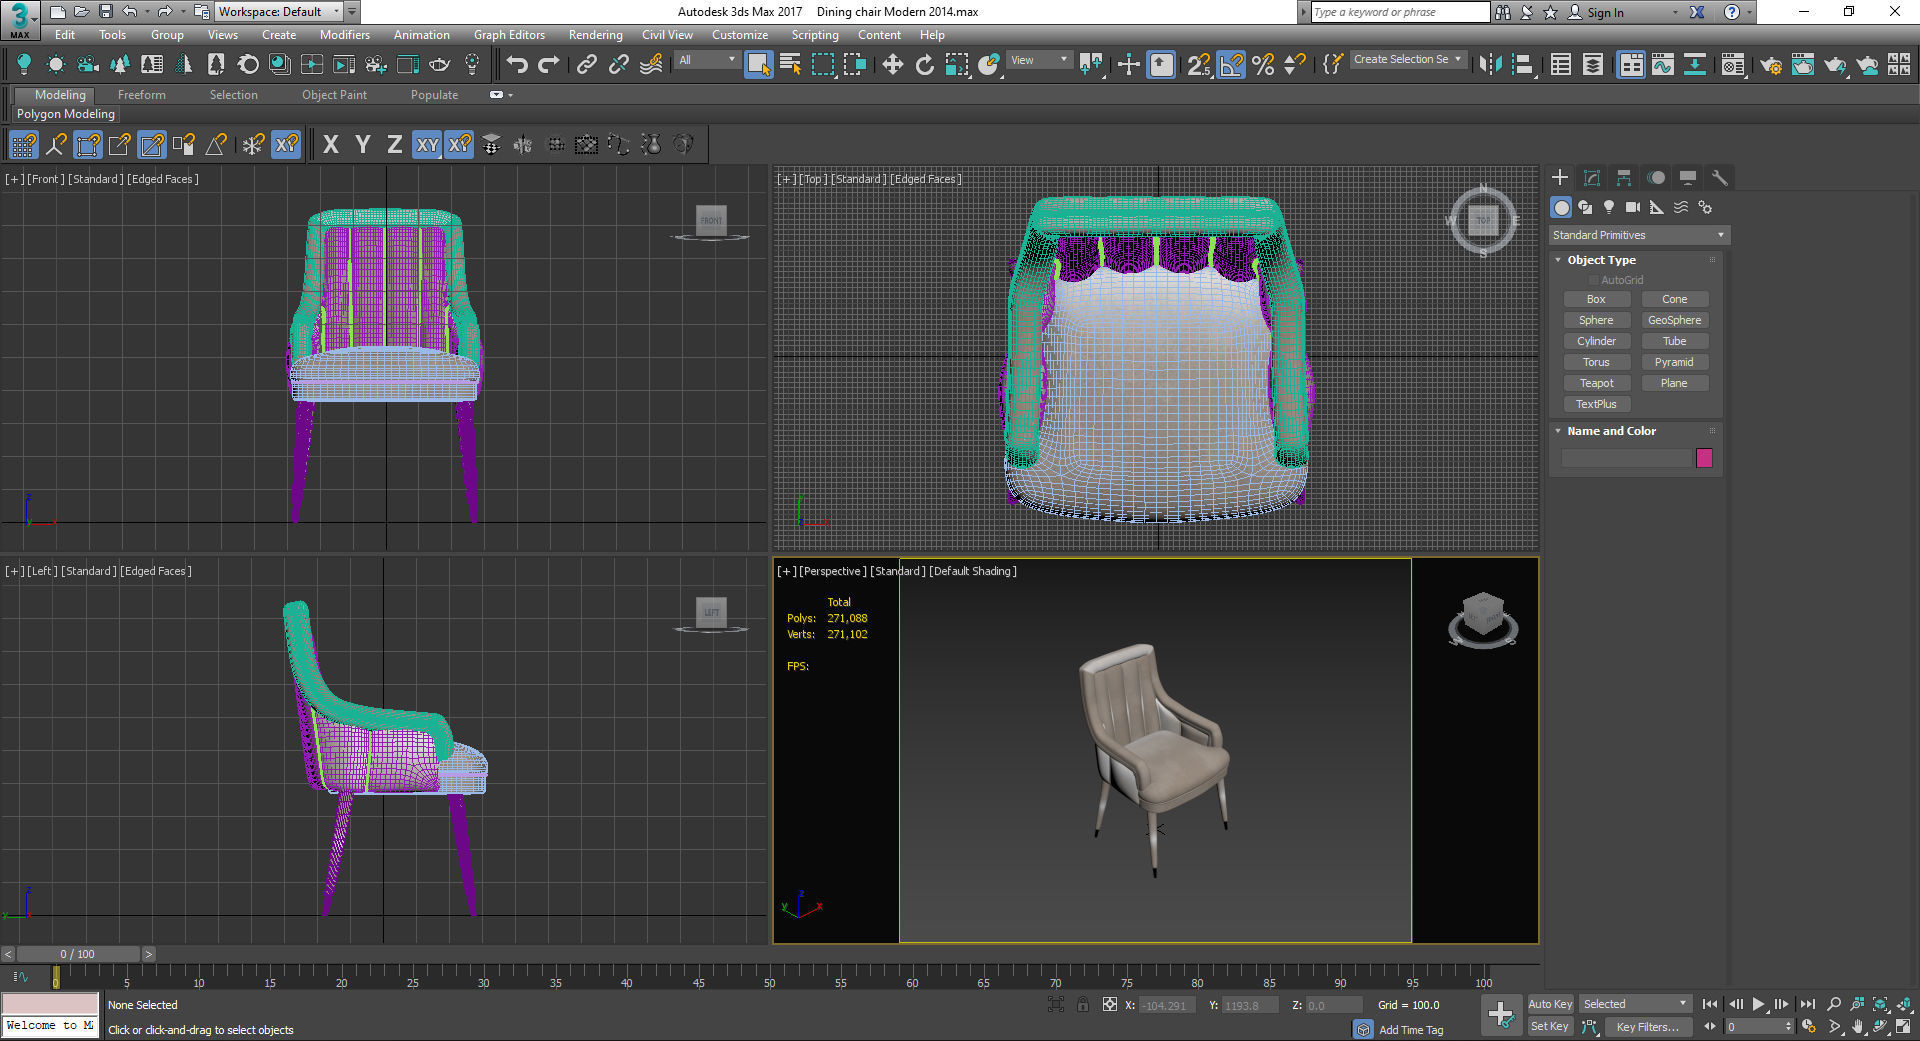Click the keyword search field
The height and width of the screenshot is (1041, 1920).
1400,12
